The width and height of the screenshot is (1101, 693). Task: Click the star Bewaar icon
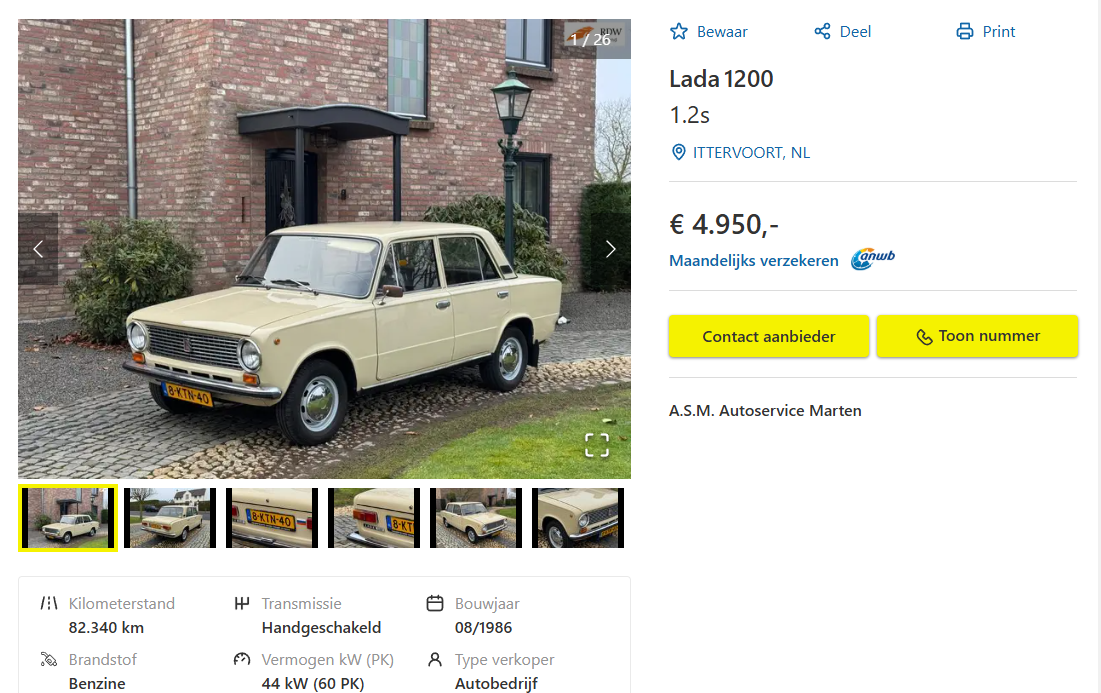679,32
